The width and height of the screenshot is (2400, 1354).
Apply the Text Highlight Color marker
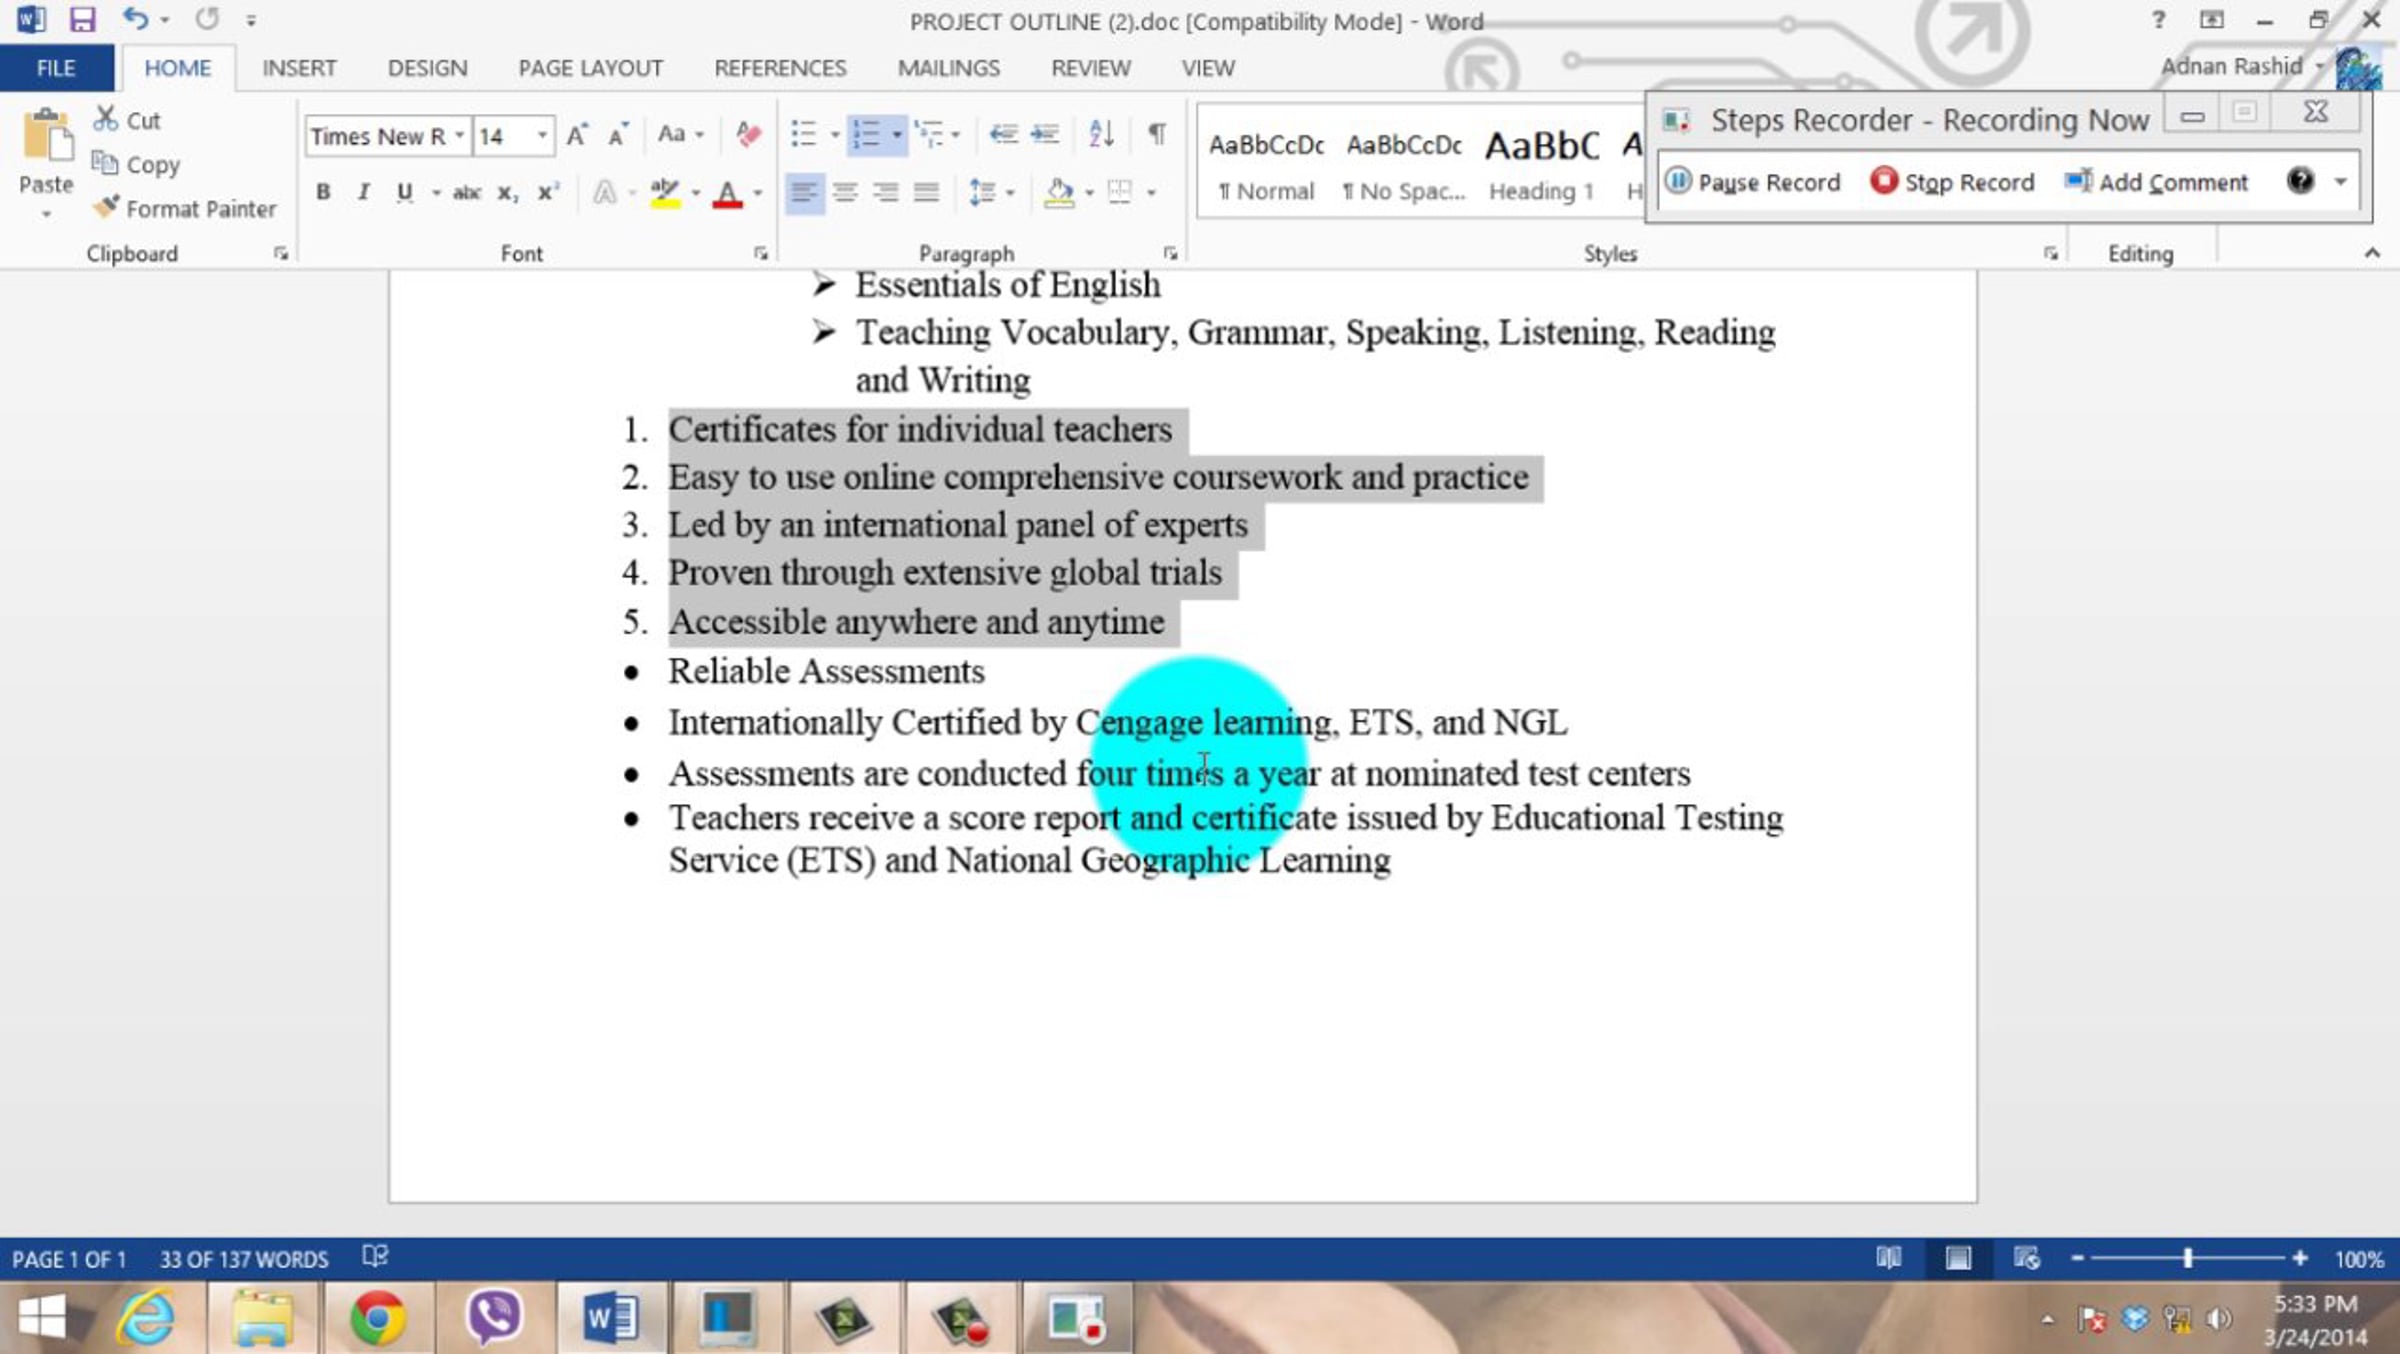(x=664, y=192)
